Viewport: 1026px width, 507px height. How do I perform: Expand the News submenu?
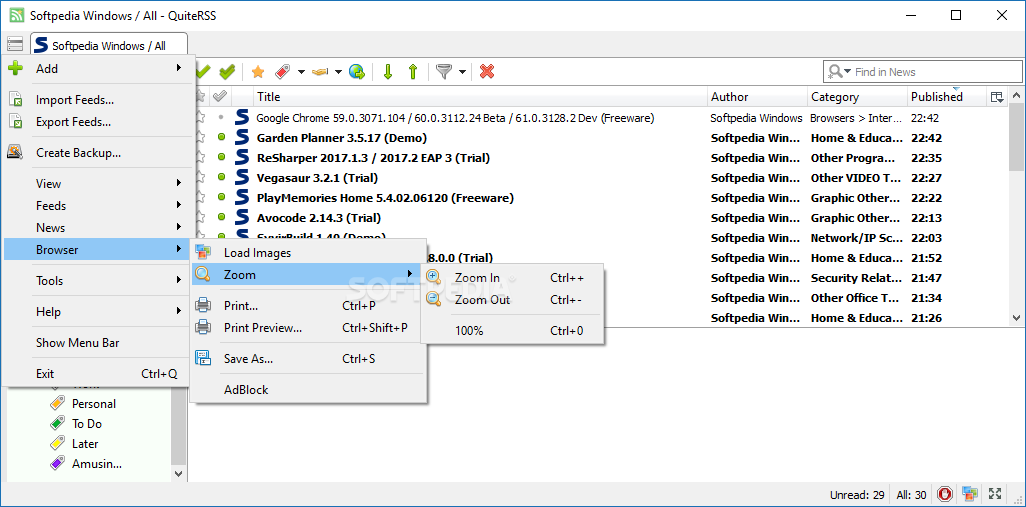click(179, 228)
